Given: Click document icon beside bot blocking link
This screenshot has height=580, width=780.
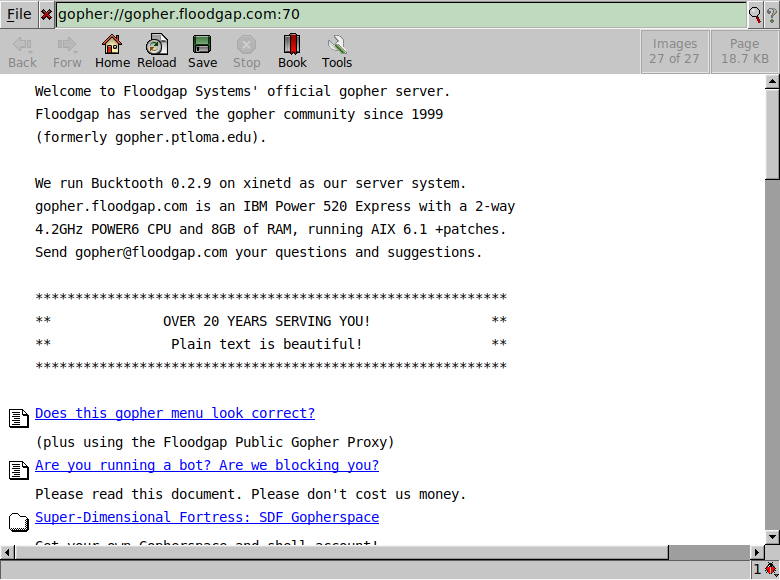Looking at the screenshot, I should pos(19,470).
